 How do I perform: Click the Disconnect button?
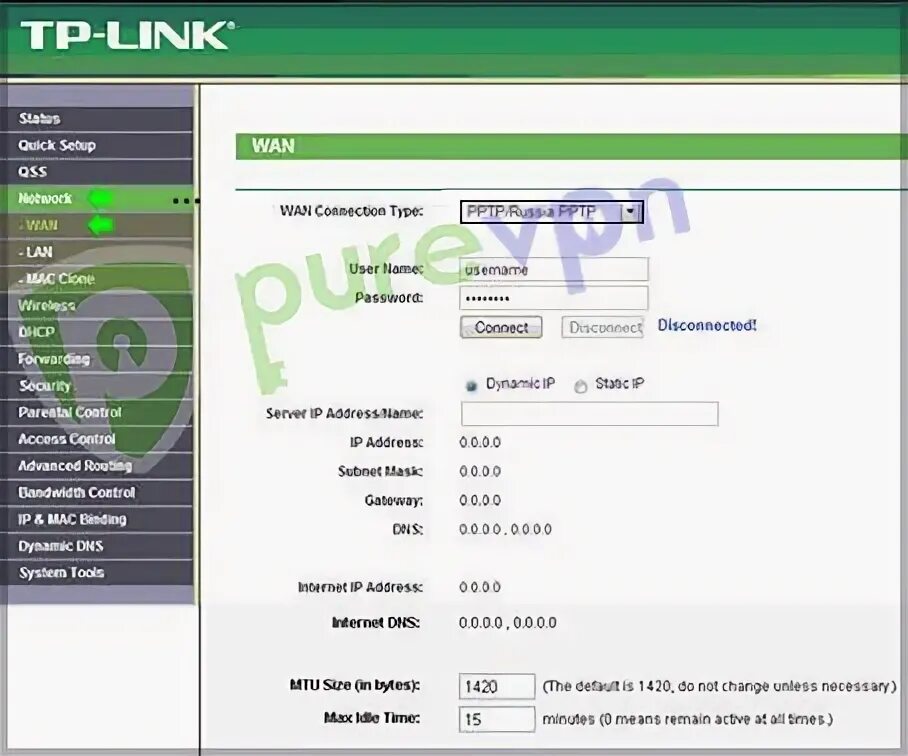[603, 327]
